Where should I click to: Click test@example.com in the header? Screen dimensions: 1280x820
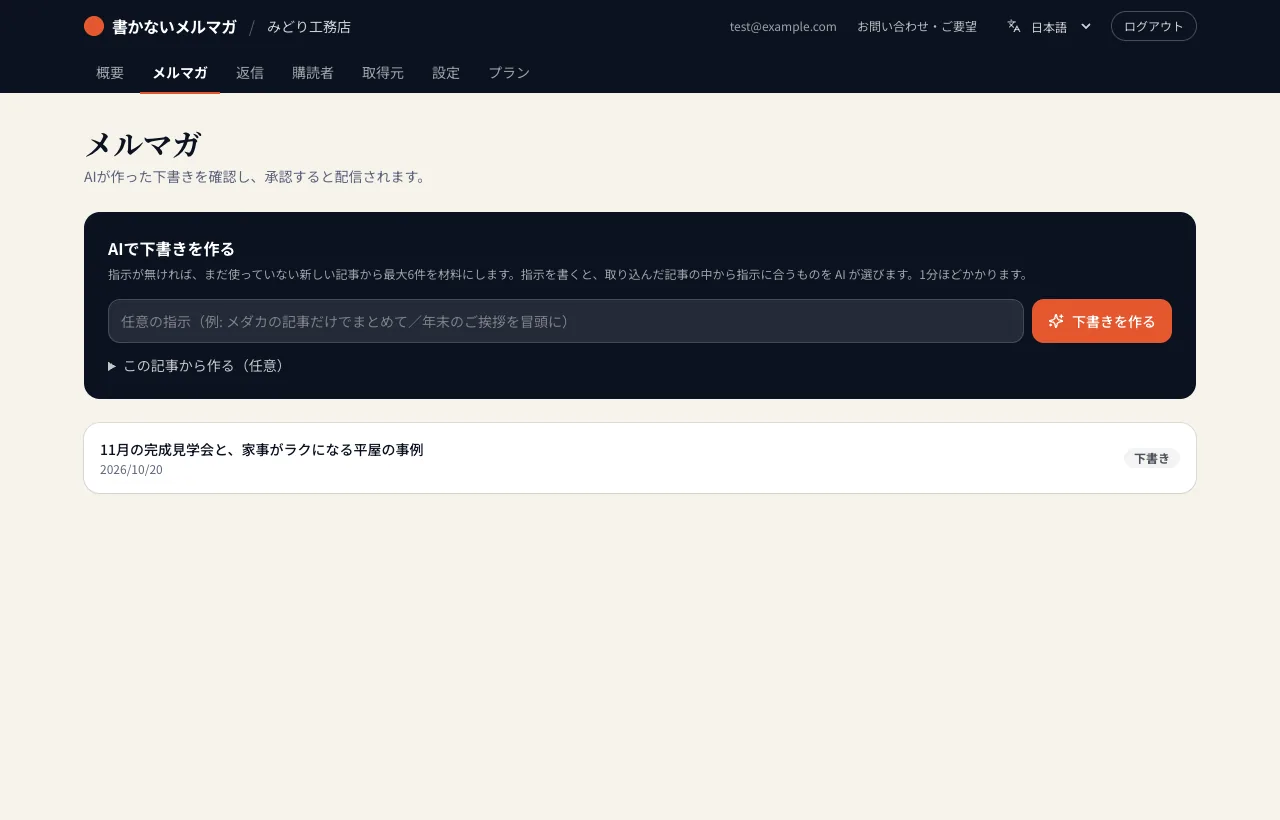(x=783, y=27)
